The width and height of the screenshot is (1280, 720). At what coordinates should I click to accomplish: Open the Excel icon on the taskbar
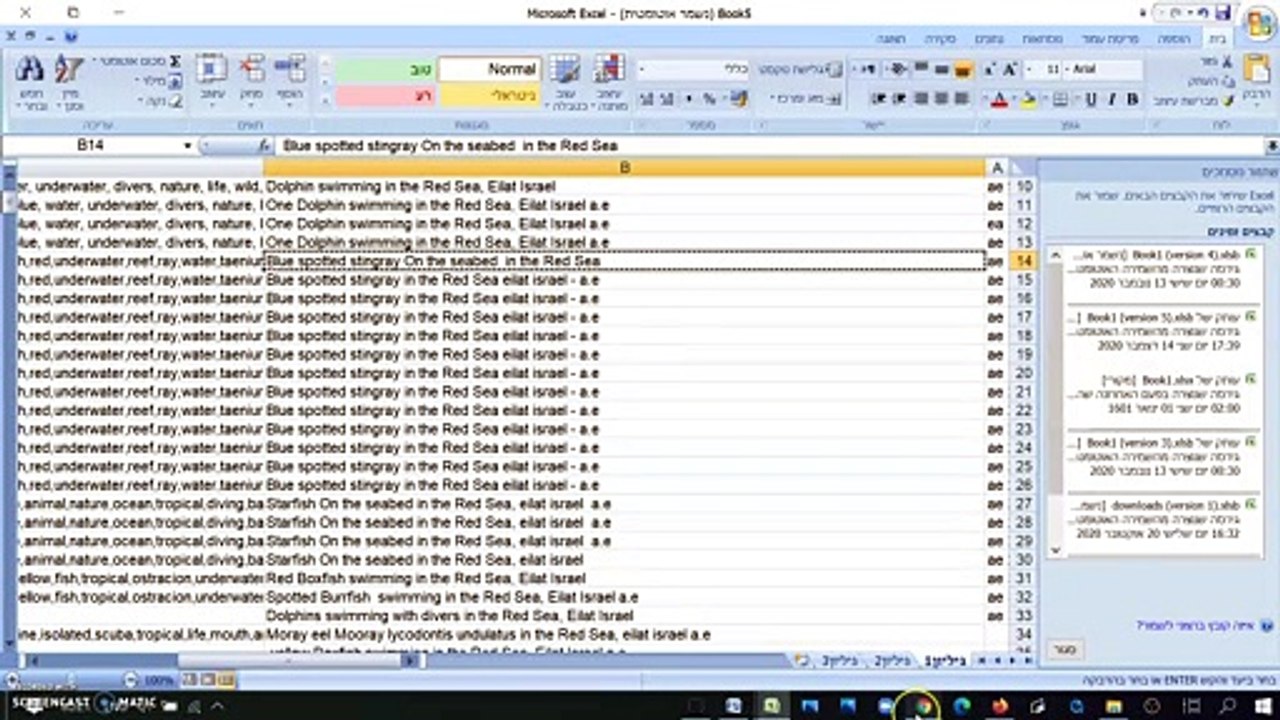point(771,706)
